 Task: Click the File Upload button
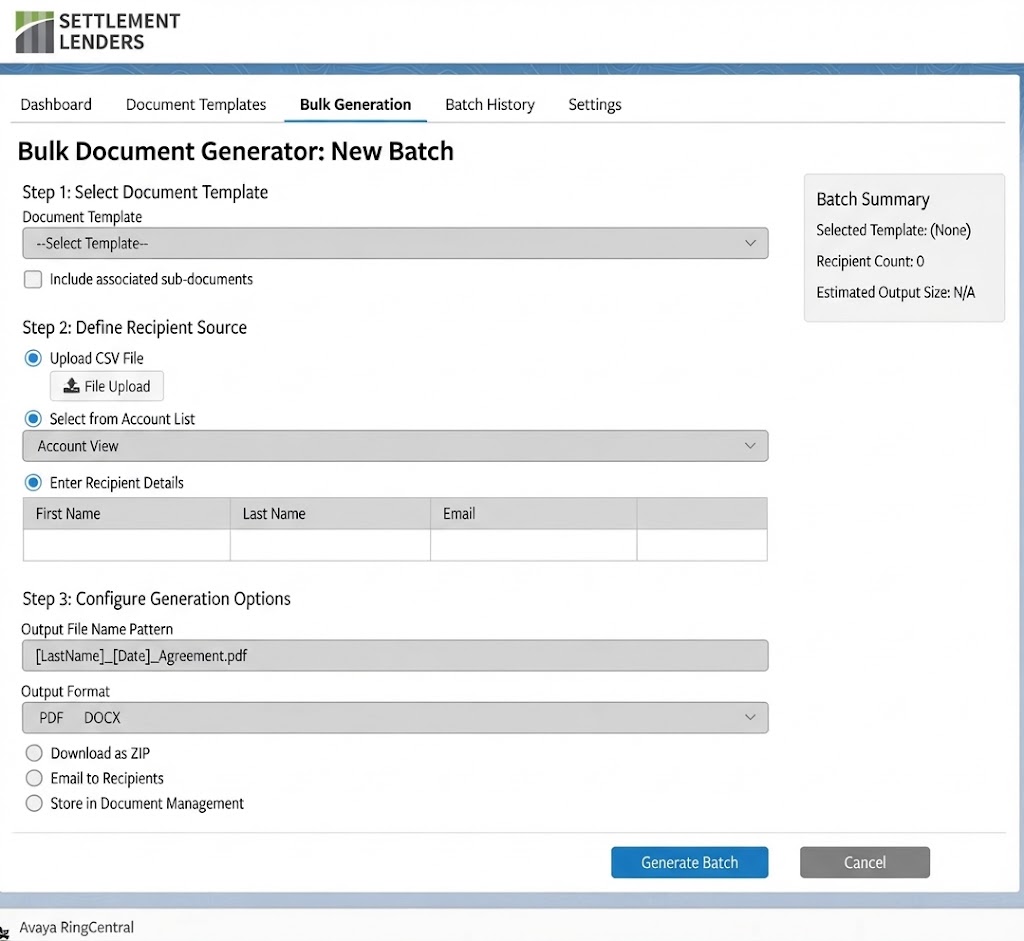[x=107, y=386]
